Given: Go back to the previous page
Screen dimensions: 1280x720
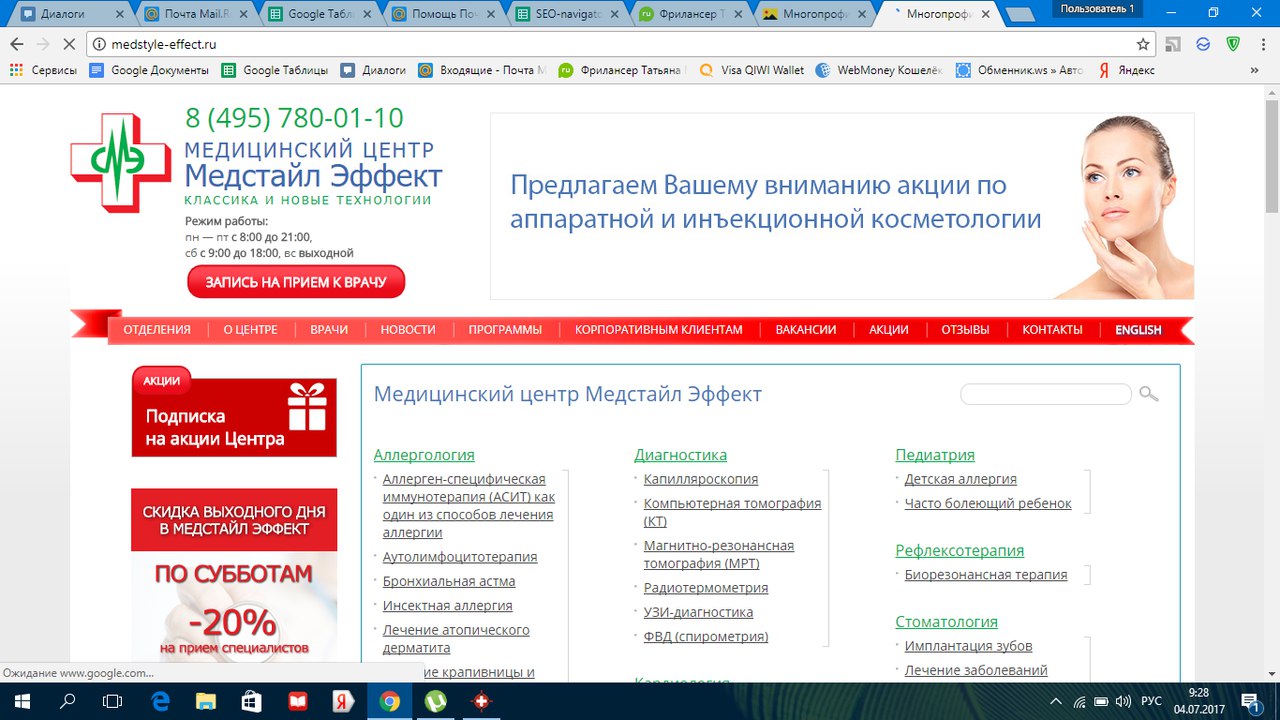Looking at the screenshot, I should (15, 44).
